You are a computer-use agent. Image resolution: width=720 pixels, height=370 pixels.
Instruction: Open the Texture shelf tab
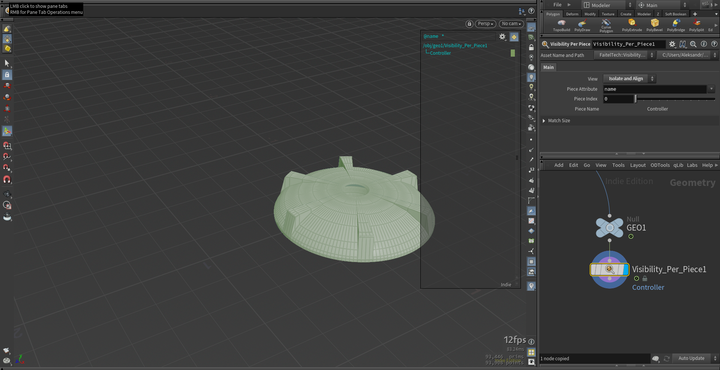[x=608, y=14]
